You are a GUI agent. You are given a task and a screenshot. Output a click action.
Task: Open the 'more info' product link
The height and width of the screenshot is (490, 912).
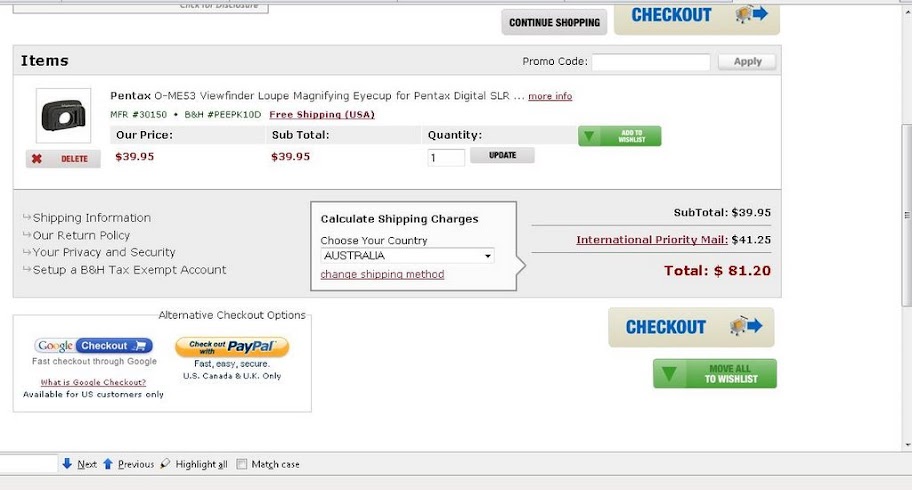(550, 96)
